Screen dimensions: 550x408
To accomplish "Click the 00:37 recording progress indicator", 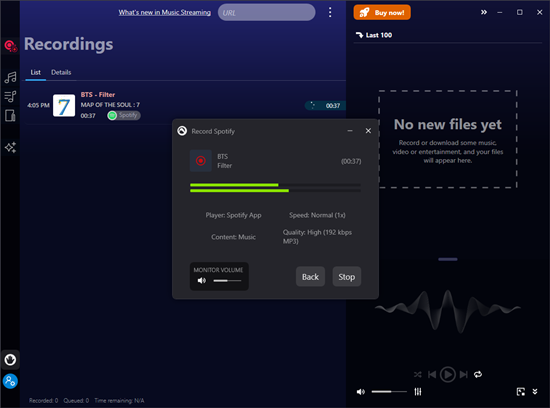I will [325, 106].
